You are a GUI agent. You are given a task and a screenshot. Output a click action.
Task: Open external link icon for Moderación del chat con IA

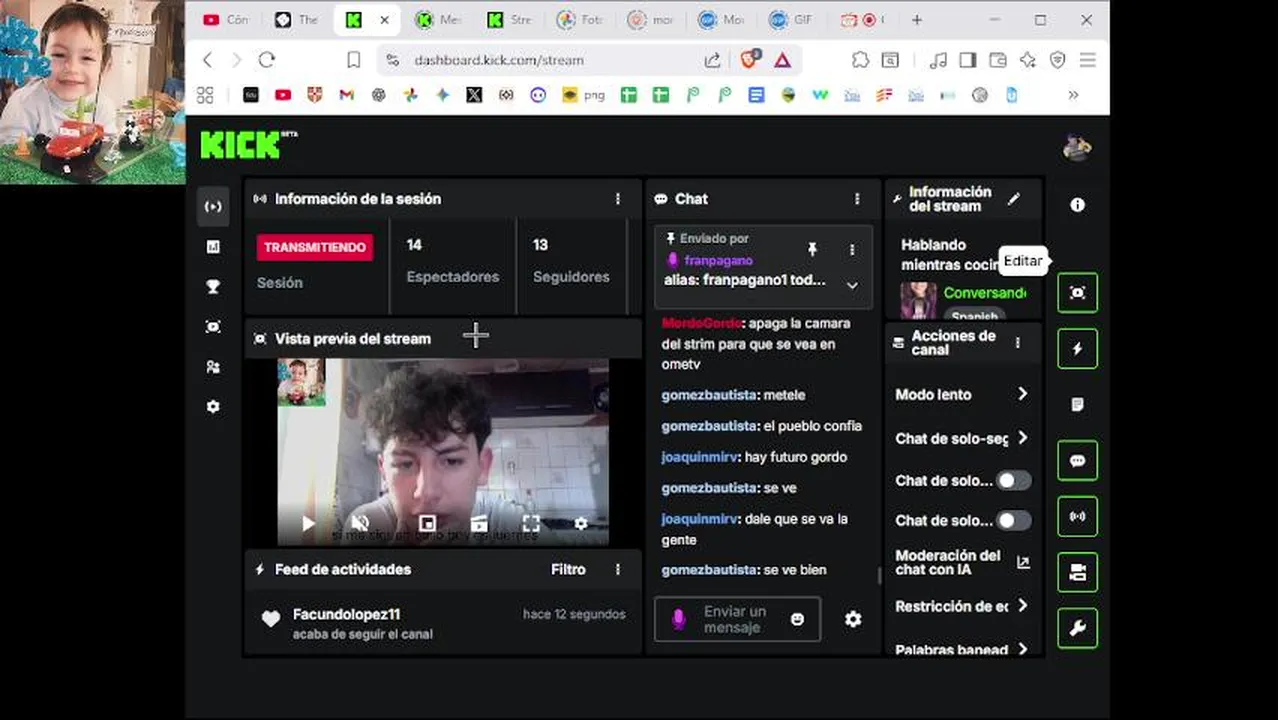pos(1023,562)
